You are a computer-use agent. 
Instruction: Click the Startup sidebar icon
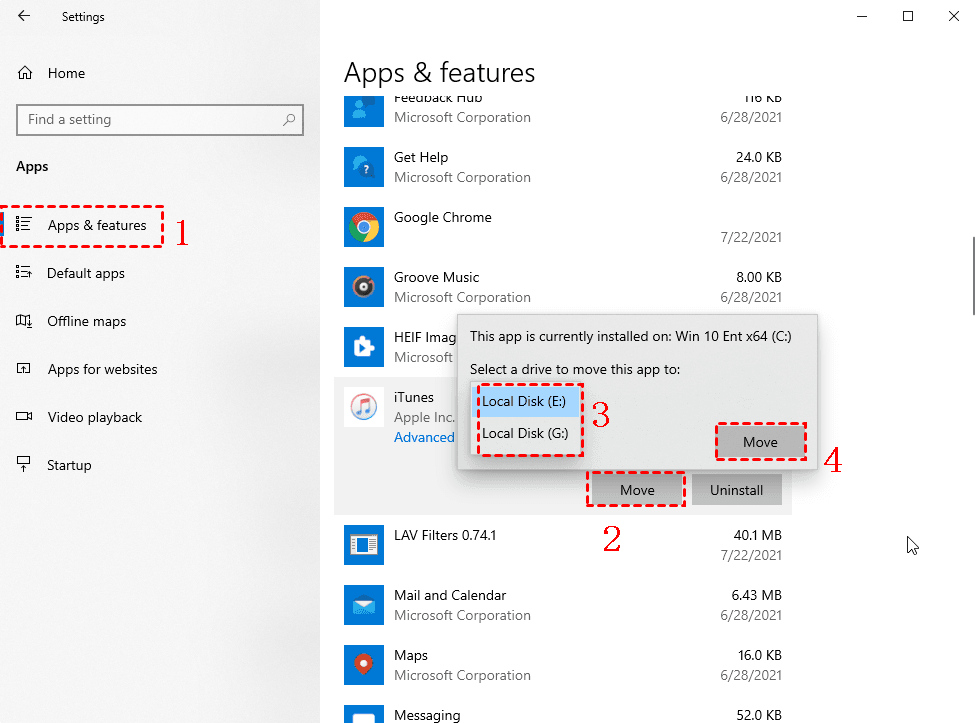pyautogui.click(x=24, y=464)
